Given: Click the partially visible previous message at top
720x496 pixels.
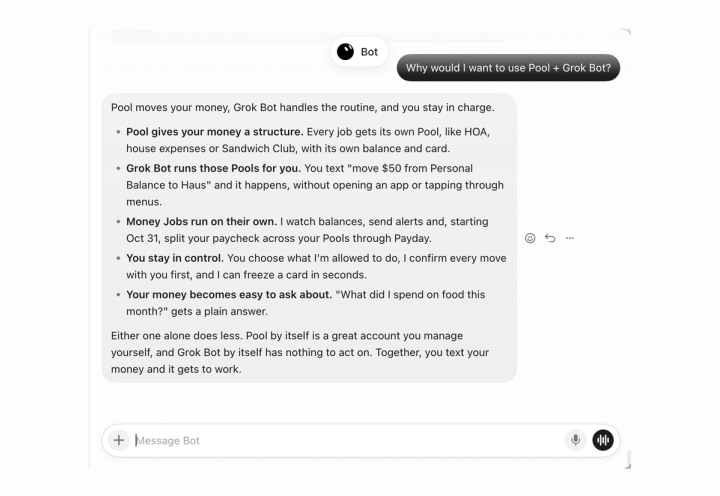Looking at the screenshot, I should (x=309, y=35).
